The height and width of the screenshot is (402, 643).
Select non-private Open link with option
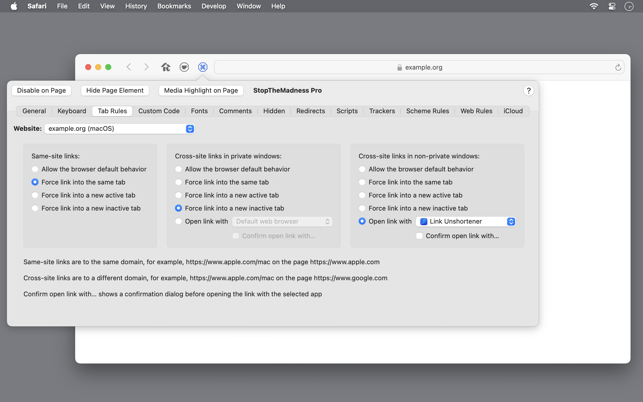pyautogui.click(x=362, y=222)
